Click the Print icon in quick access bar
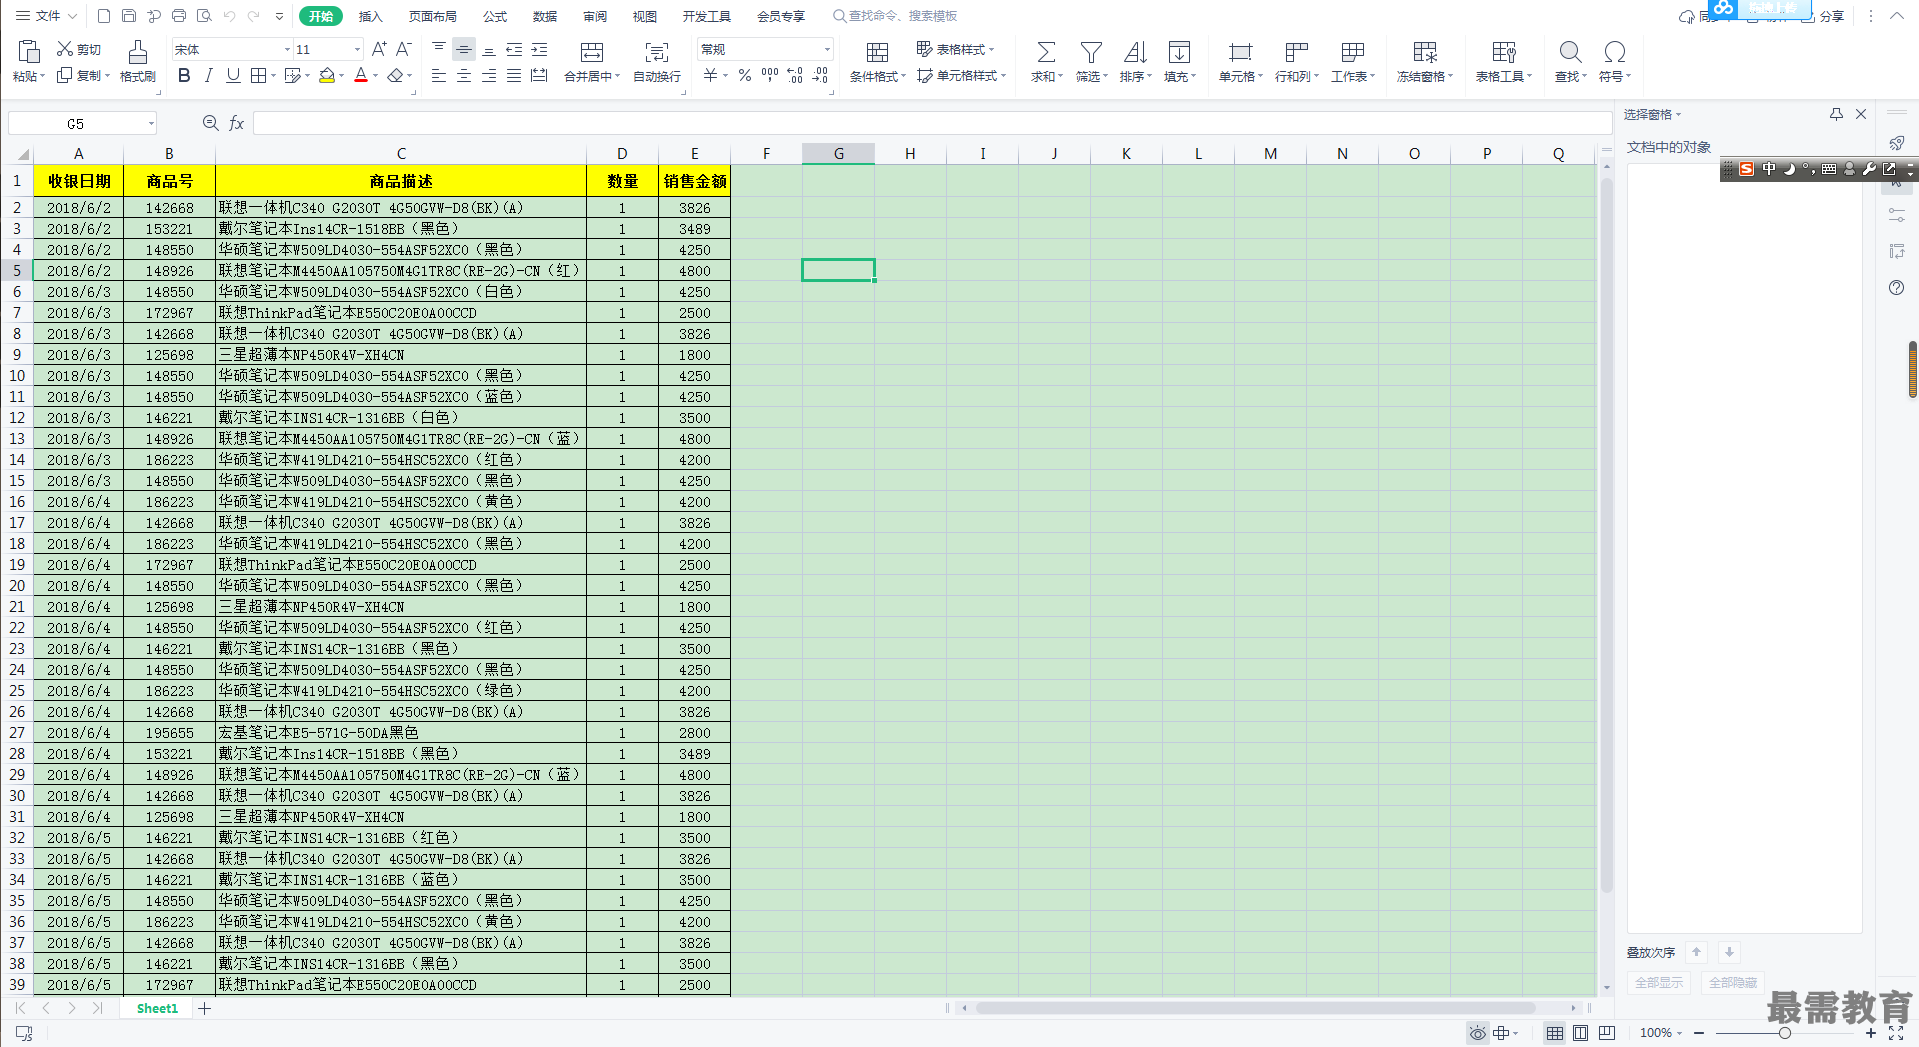The image size is (1919, 1047). (179, 16)
